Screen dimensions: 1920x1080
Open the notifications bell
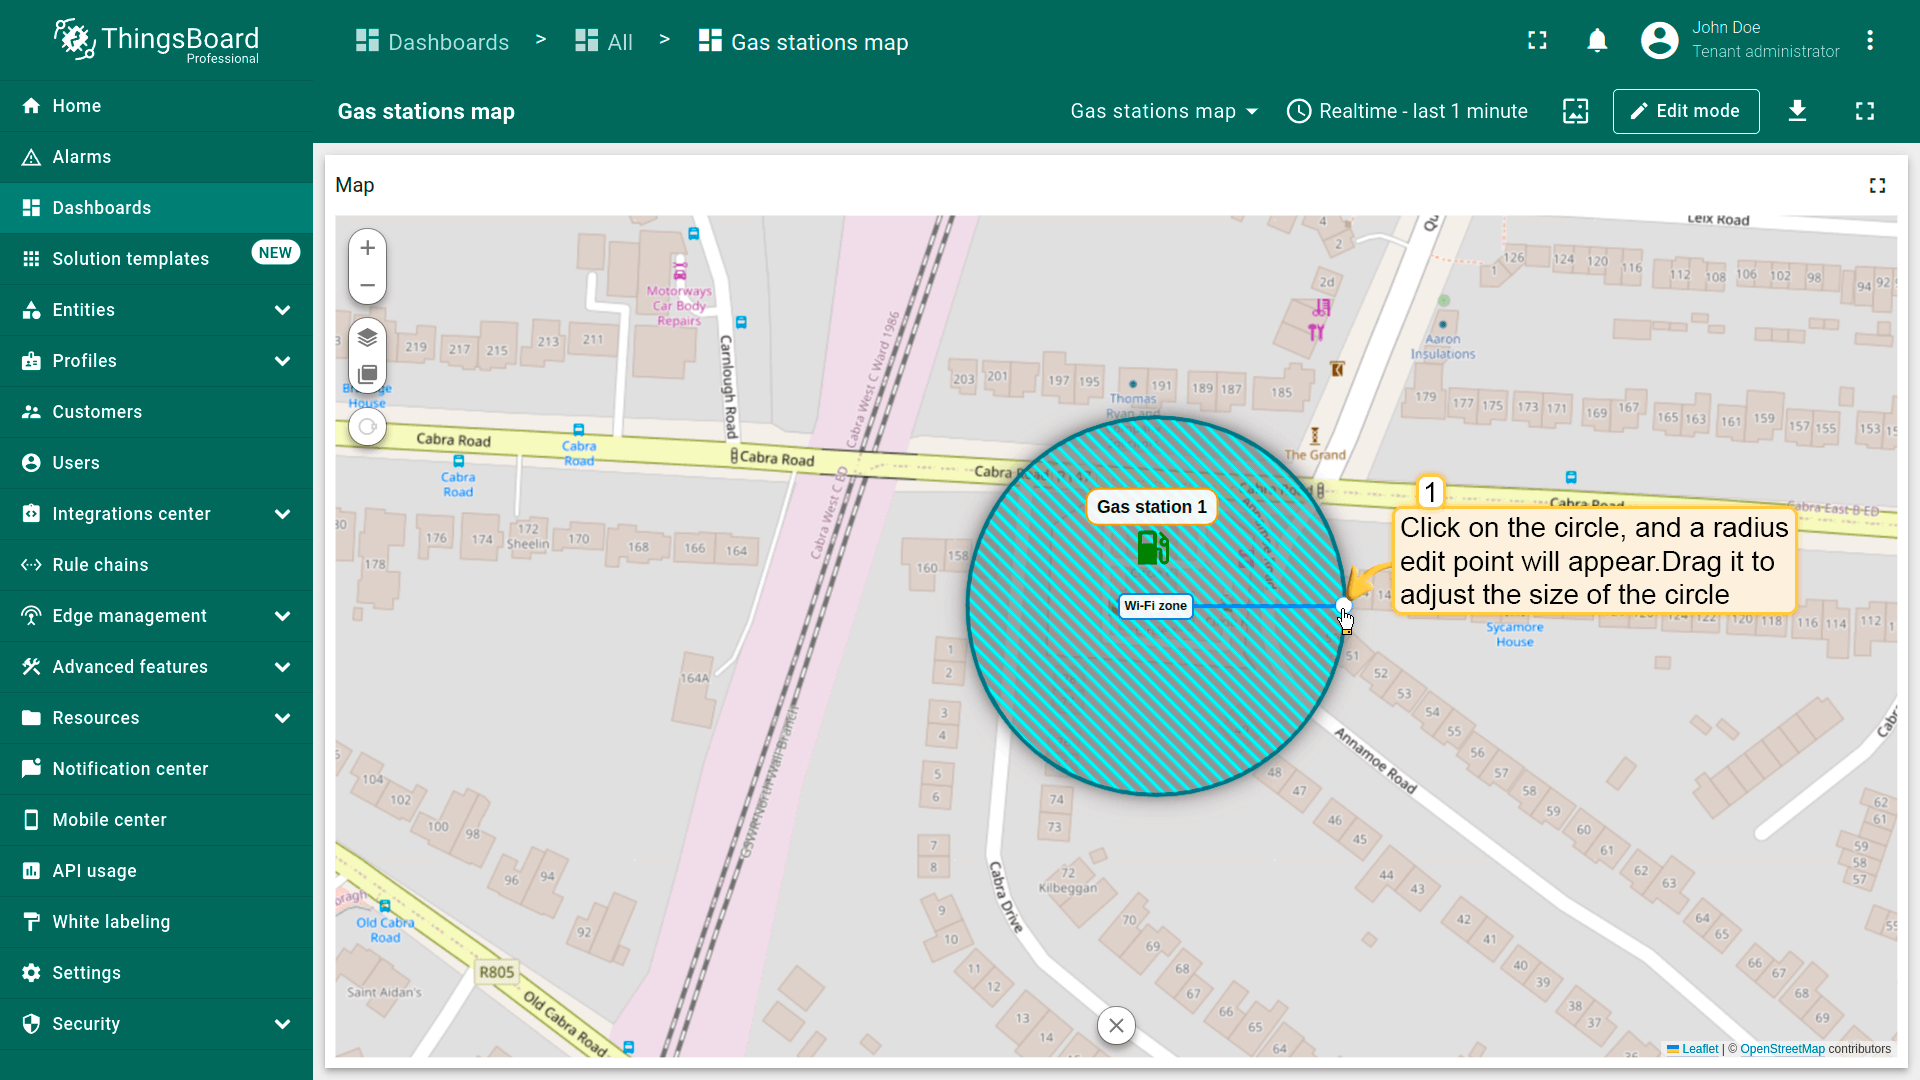tap(1597, 41)
